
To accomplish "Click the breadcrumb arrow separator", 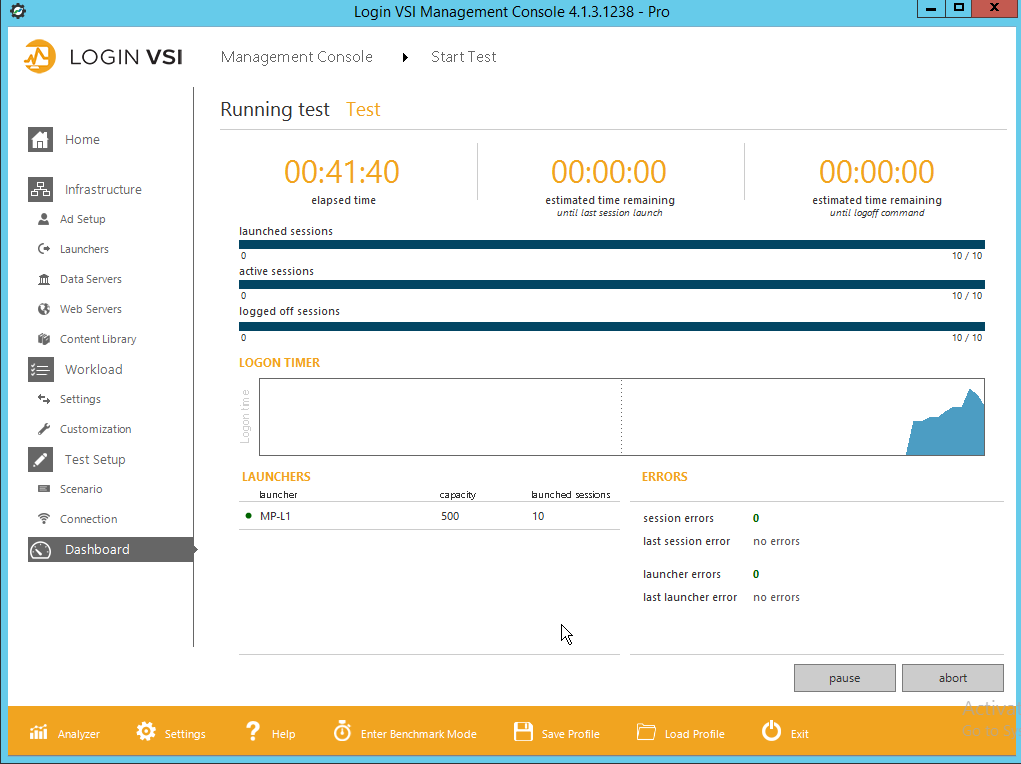I will [x=405, y=57].
